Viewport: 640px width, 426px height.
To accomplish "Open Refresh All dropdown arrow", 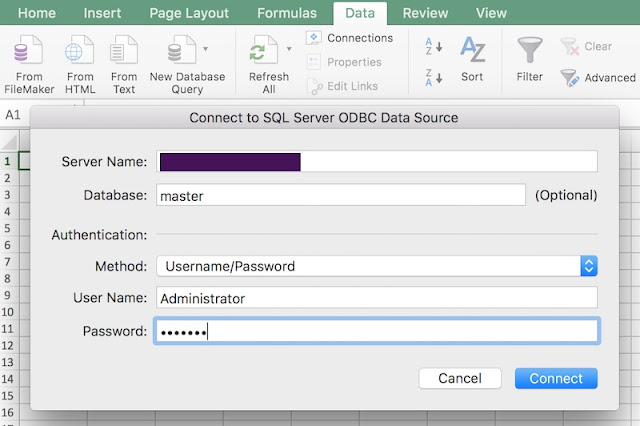I will coord(289,49).
